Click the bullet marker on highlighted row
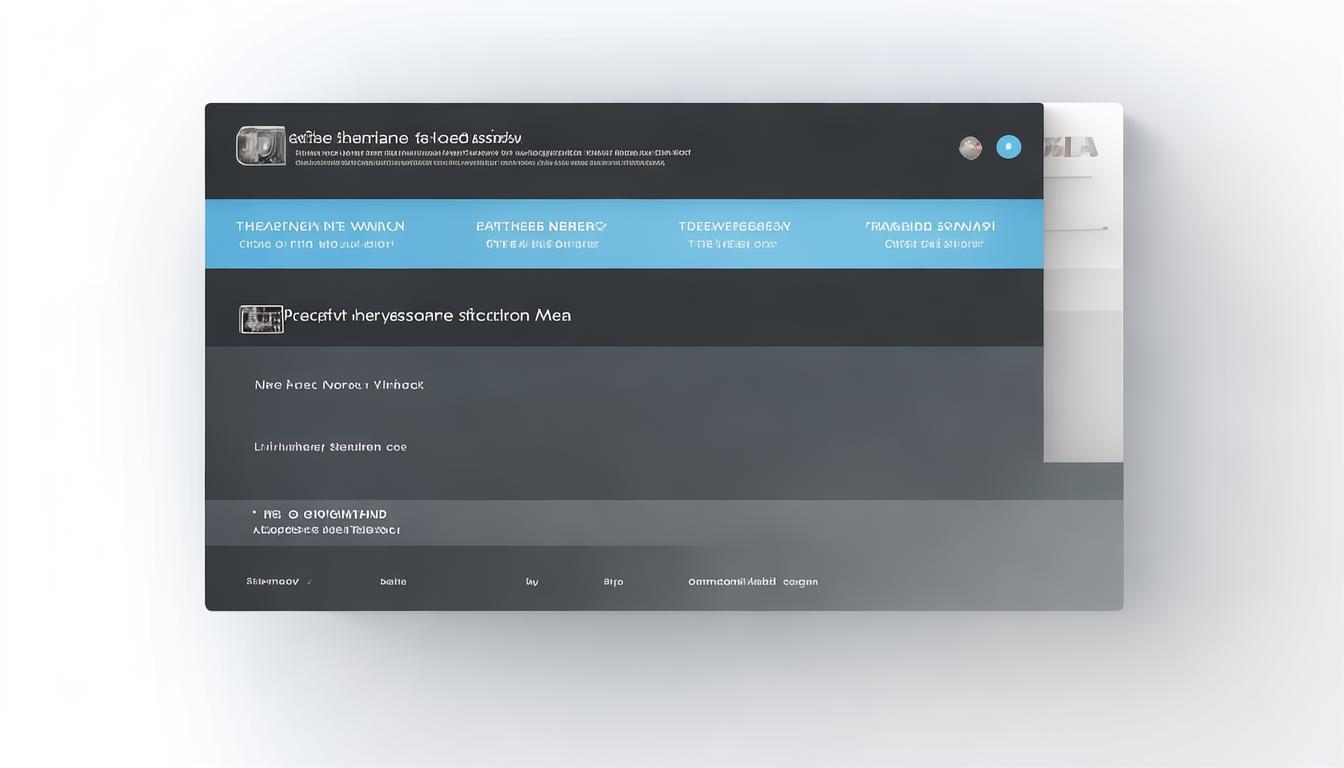The image size is (1344, 768). click(x=254, y=513)
